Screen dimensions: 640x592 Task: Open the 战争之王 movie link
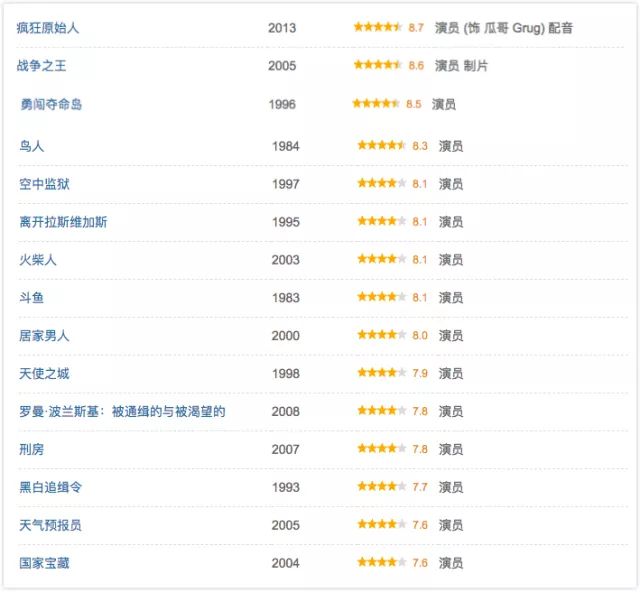(42, 66)
